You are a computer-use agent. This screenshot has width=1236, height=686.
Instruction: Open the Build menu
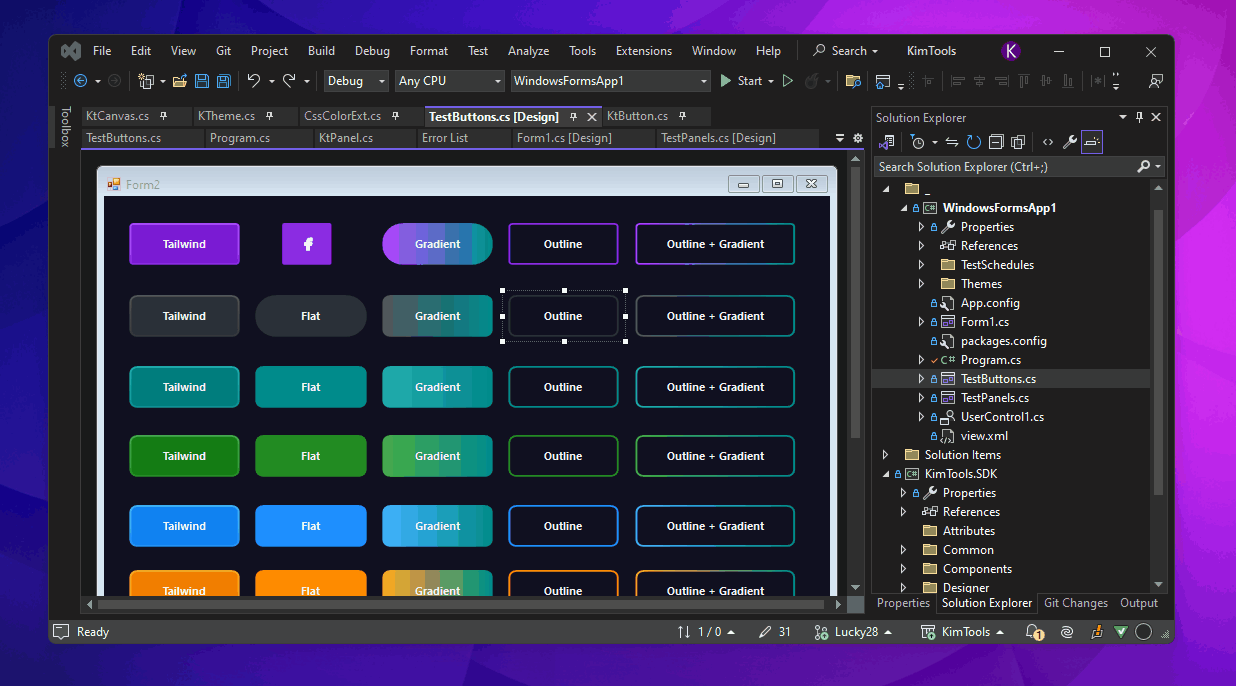(x=321, y=51)
